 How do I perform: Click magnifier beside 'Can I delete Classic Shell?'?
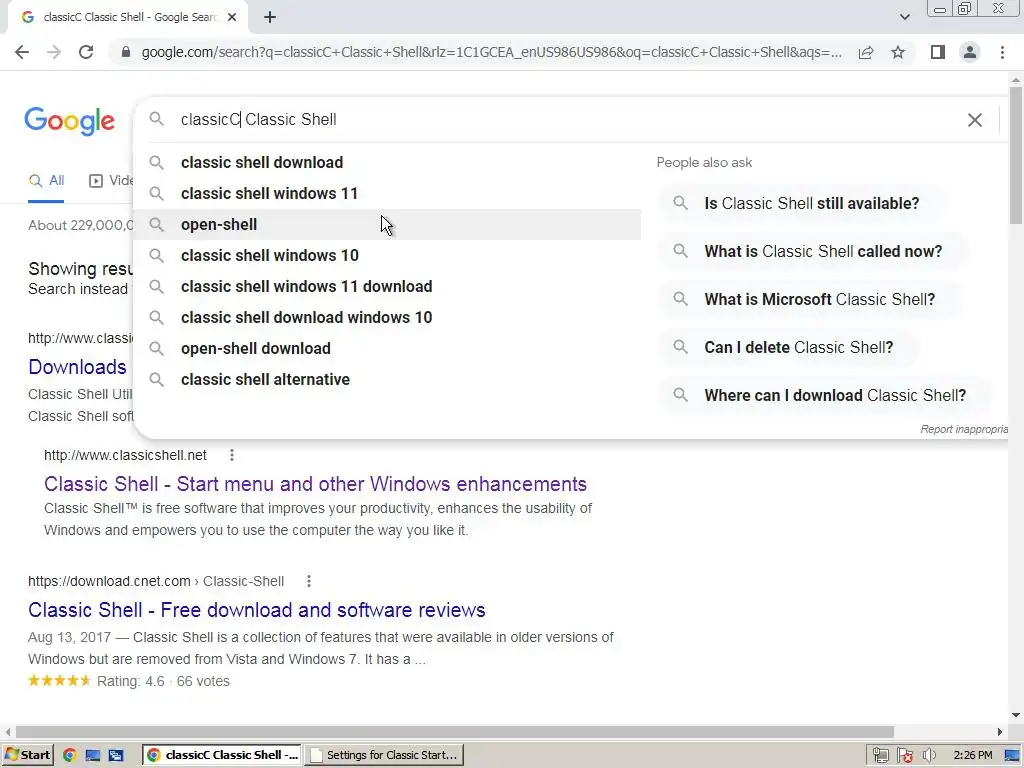pos(680,347)
